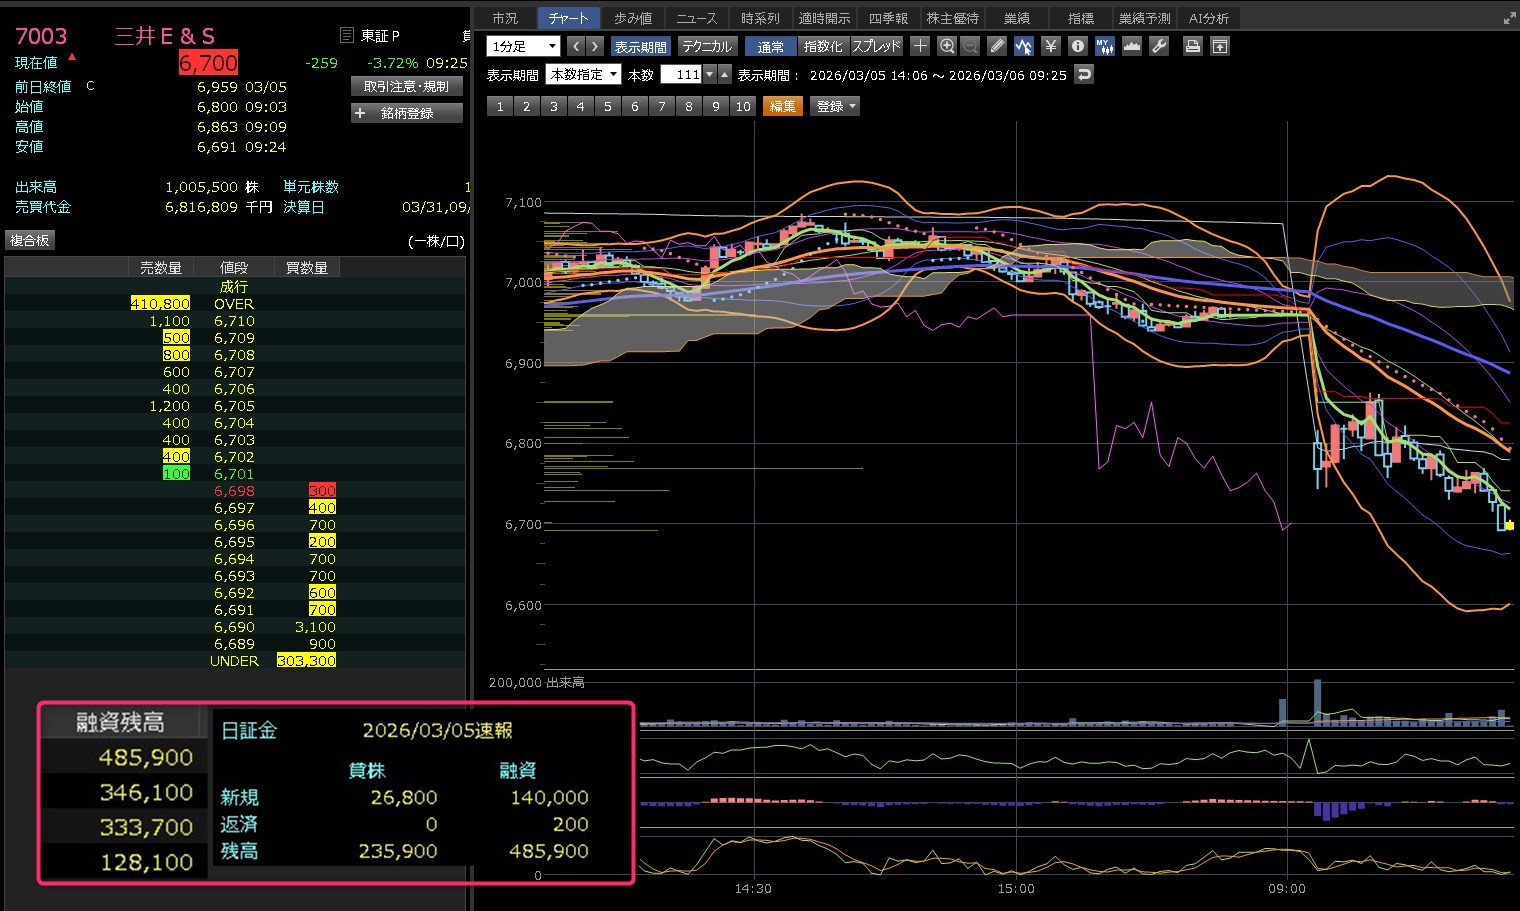Open the 四季報 tab

coord(888,18)
